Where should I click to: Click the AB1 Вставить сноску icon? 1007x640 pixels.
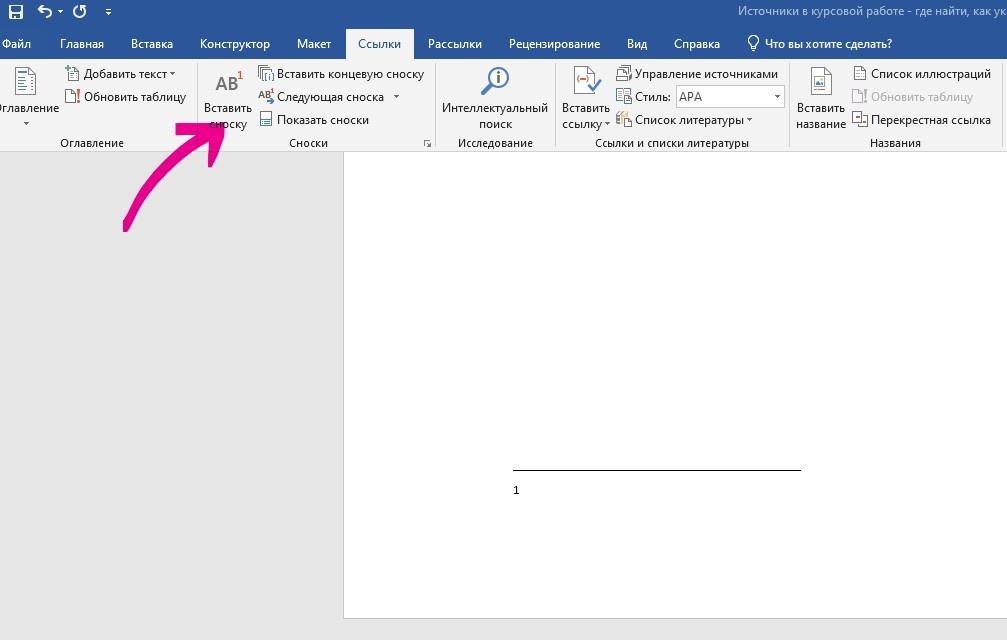click(229, 82)
